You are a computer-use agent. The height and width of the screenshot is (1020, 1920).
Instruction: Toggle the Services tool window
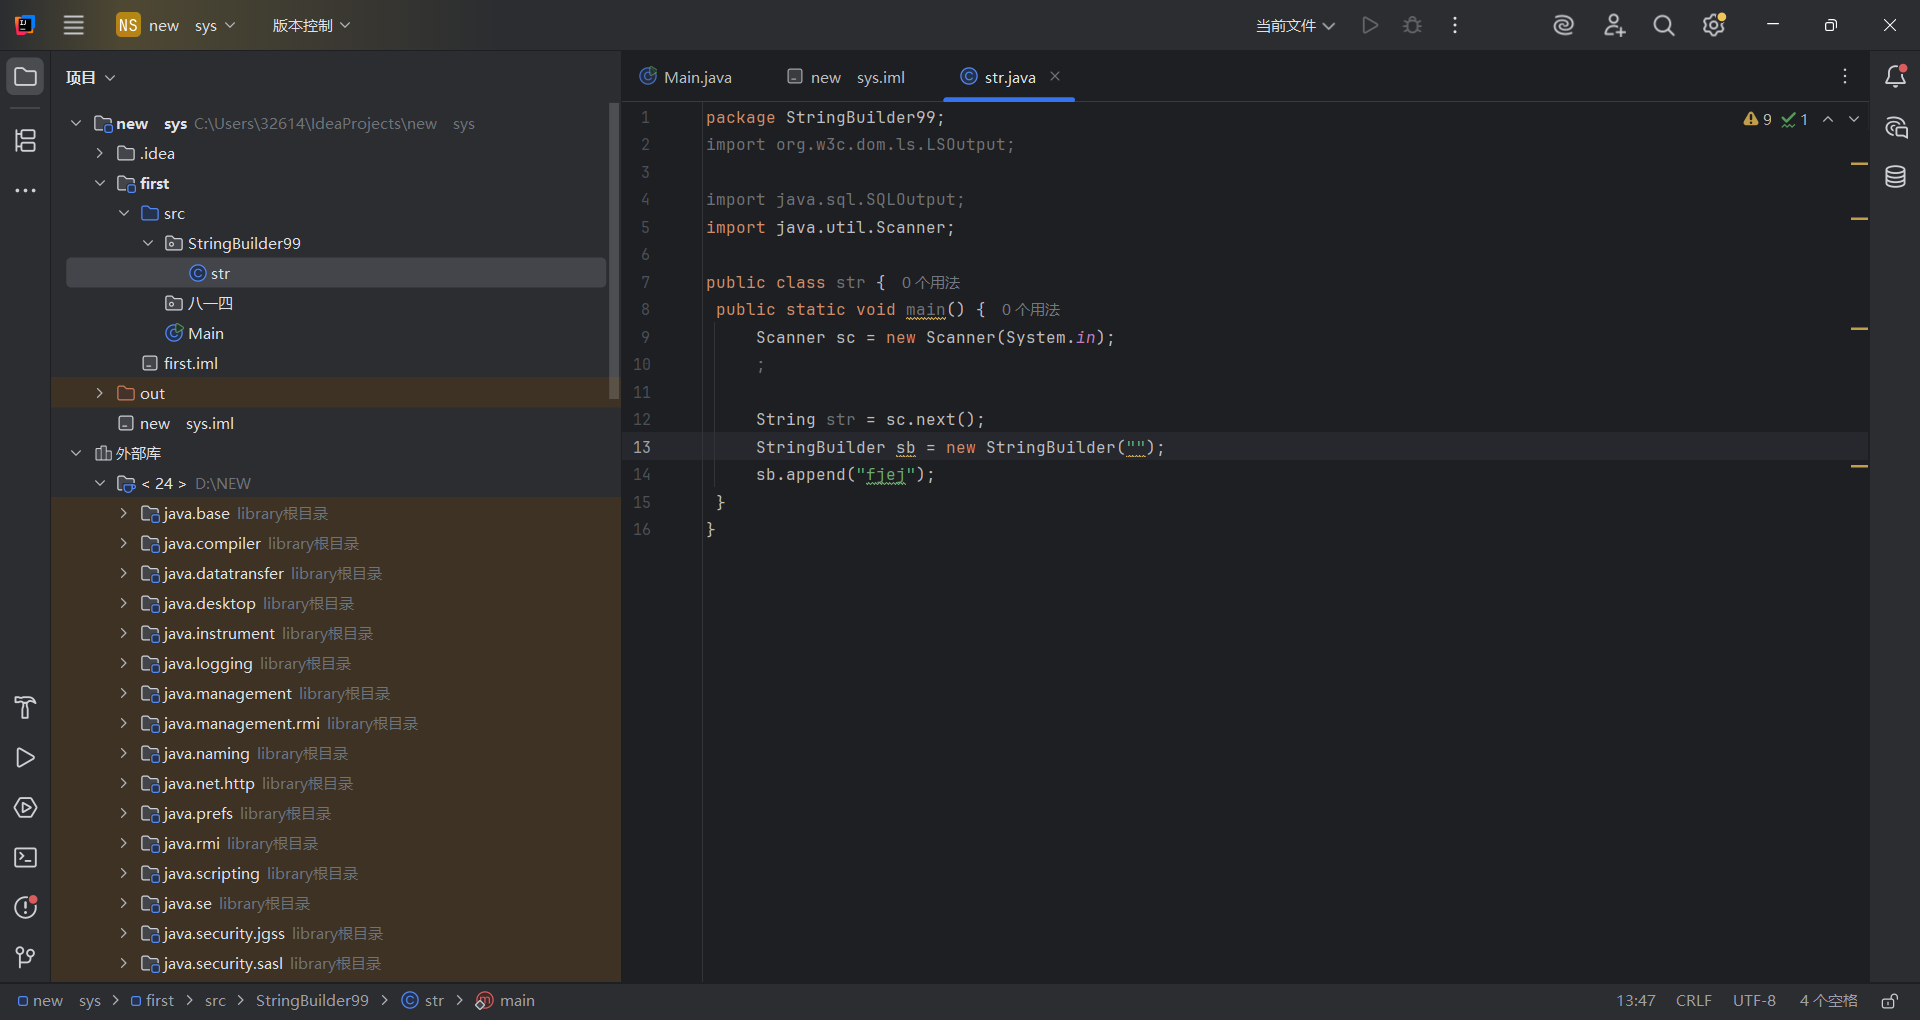[26, 808]
